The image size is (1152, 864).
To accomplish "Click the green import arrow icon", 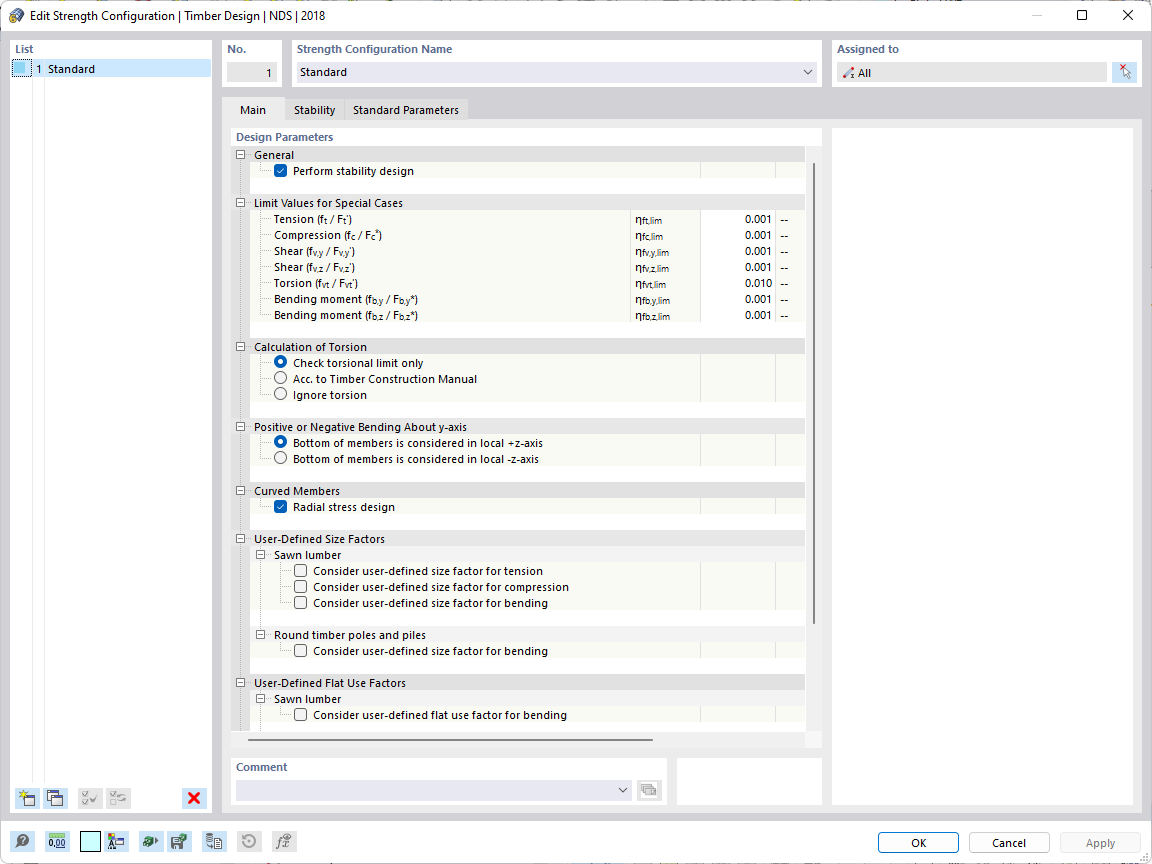I will click(x=151, y=842).
